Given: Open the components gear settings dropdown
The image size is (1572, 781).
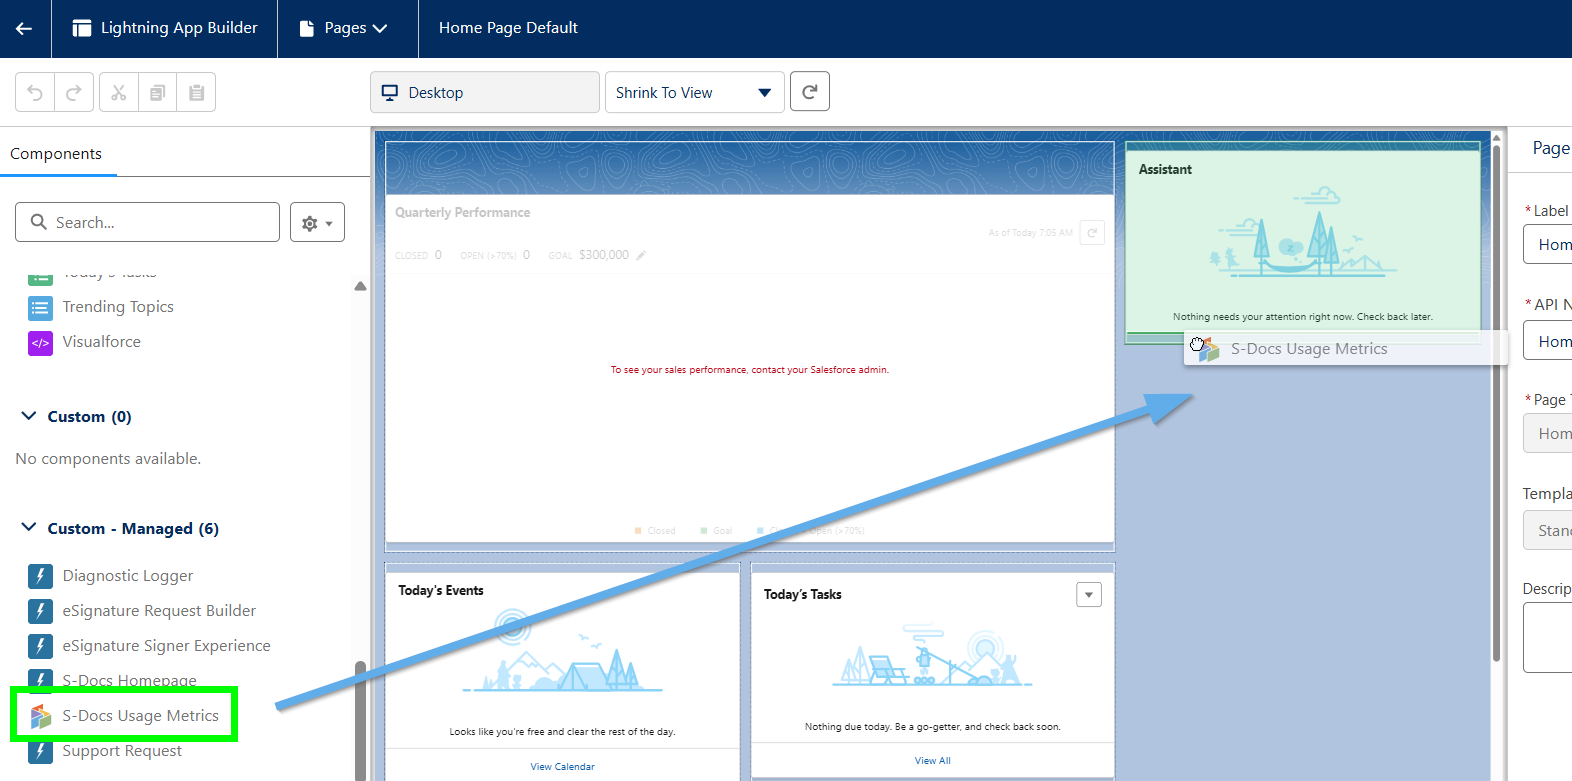Looking at the screenshot, I should 317,223.
